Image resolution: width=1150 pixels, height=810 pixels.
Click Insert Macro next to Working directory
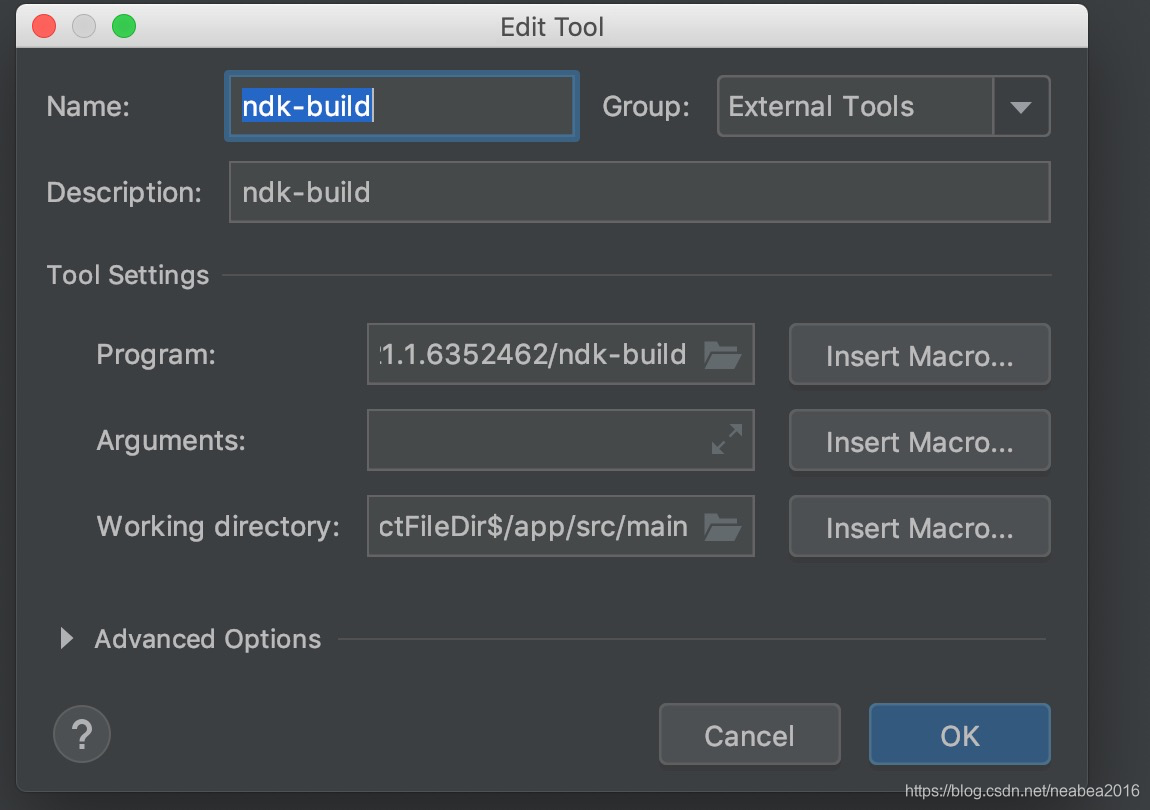[919, 527]
